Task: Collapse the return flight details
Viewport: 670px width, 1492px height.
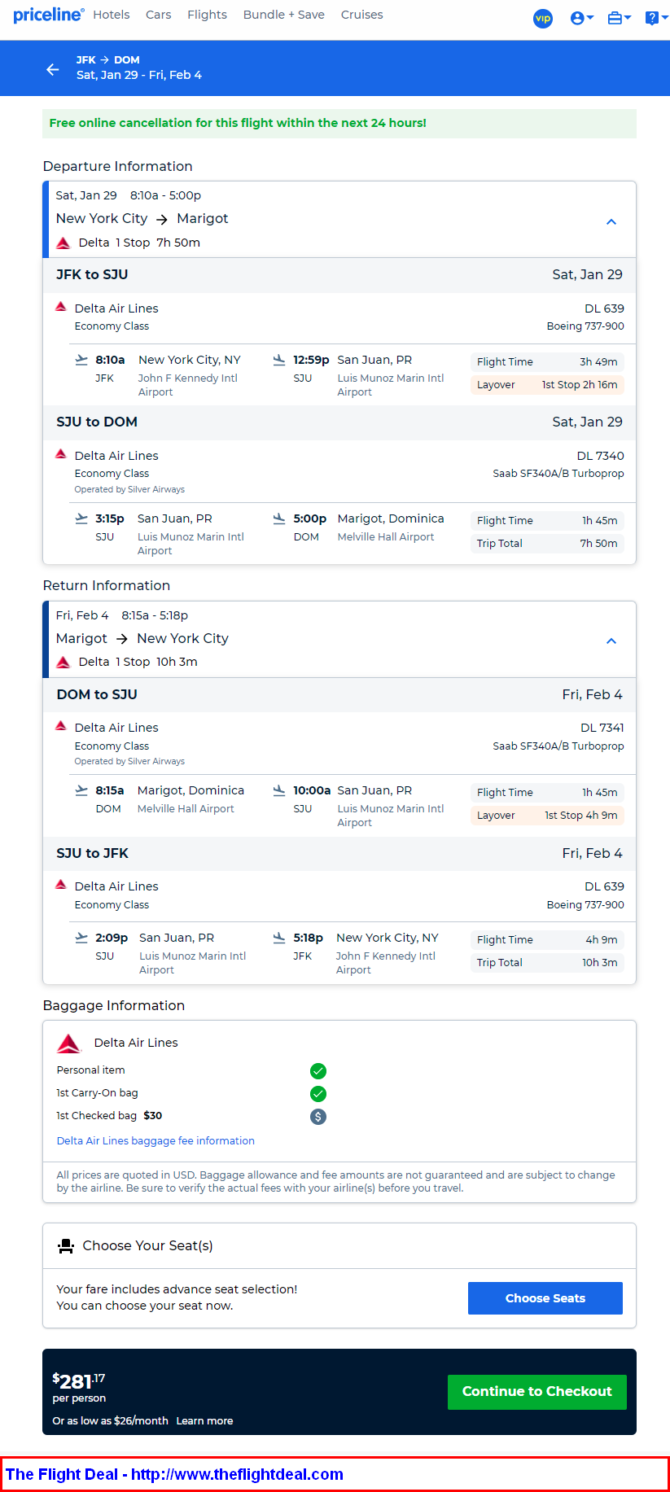Action: pos(612,641)
